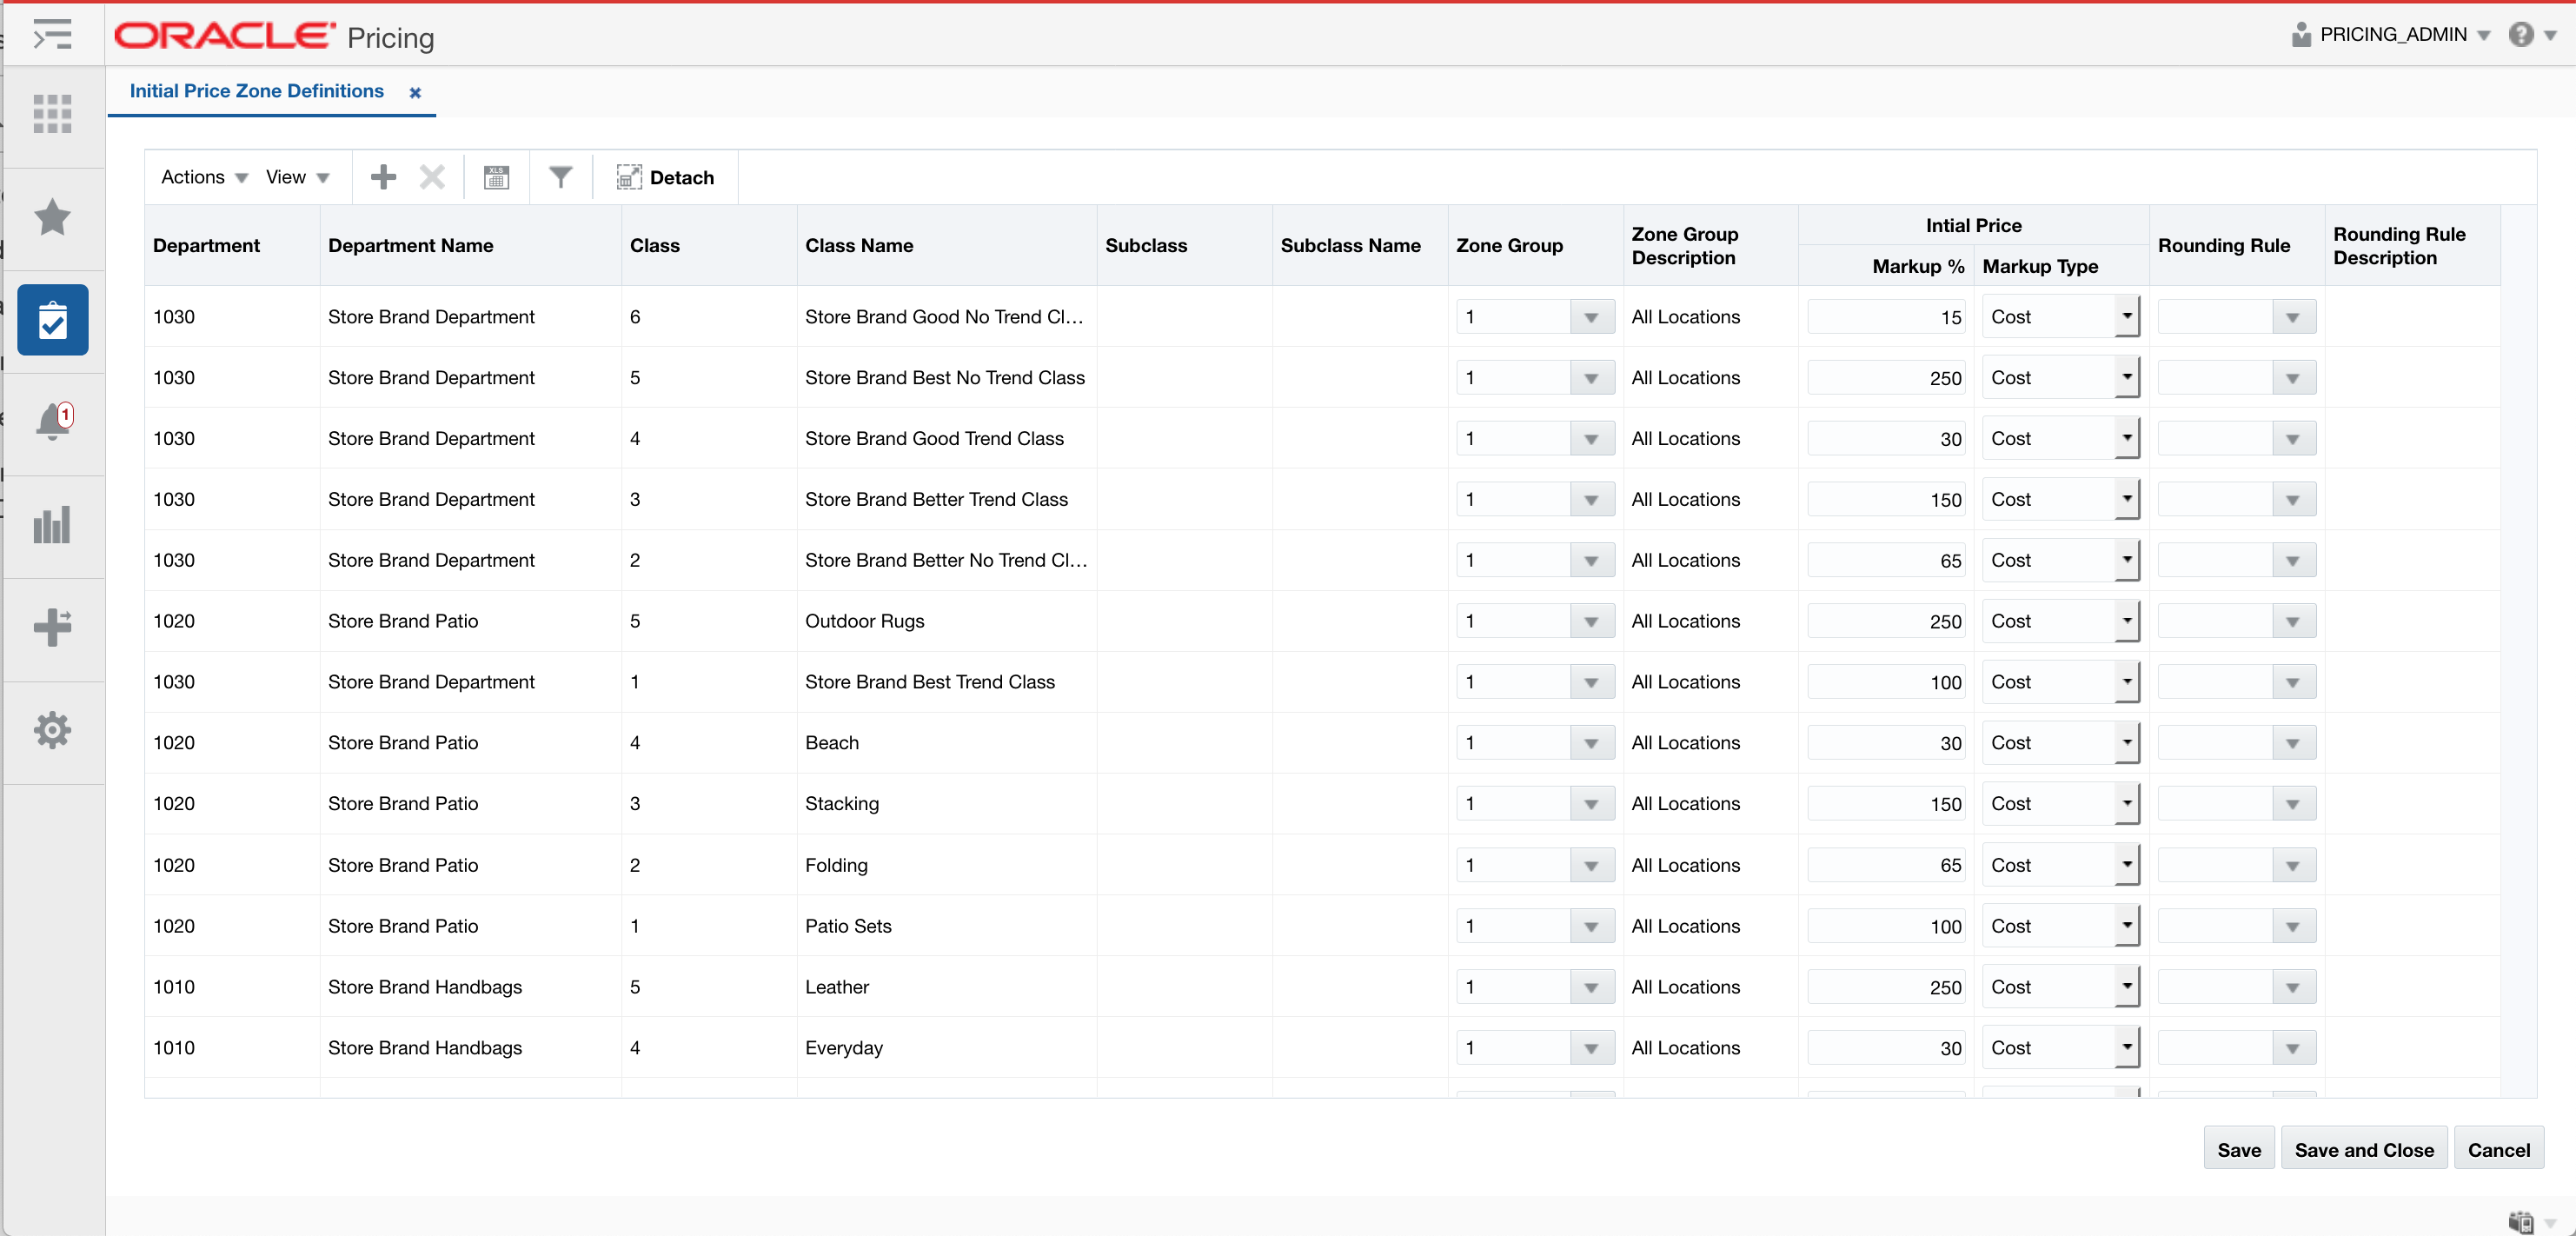Open the Markup Type dropdown for Leather row
Screen dimensions: 2576x1236
[x=2125, y=986]
